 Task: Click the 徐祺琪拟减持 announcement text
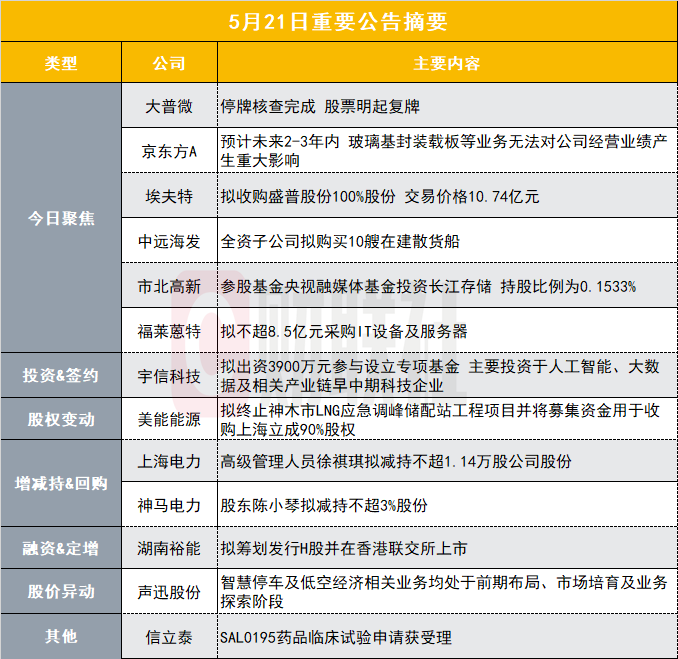[x=396, y=461]
